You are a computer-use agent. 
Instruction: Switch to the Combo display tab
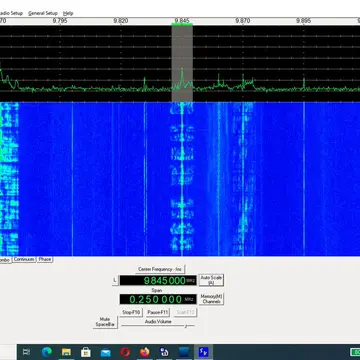tap(5, 260)
